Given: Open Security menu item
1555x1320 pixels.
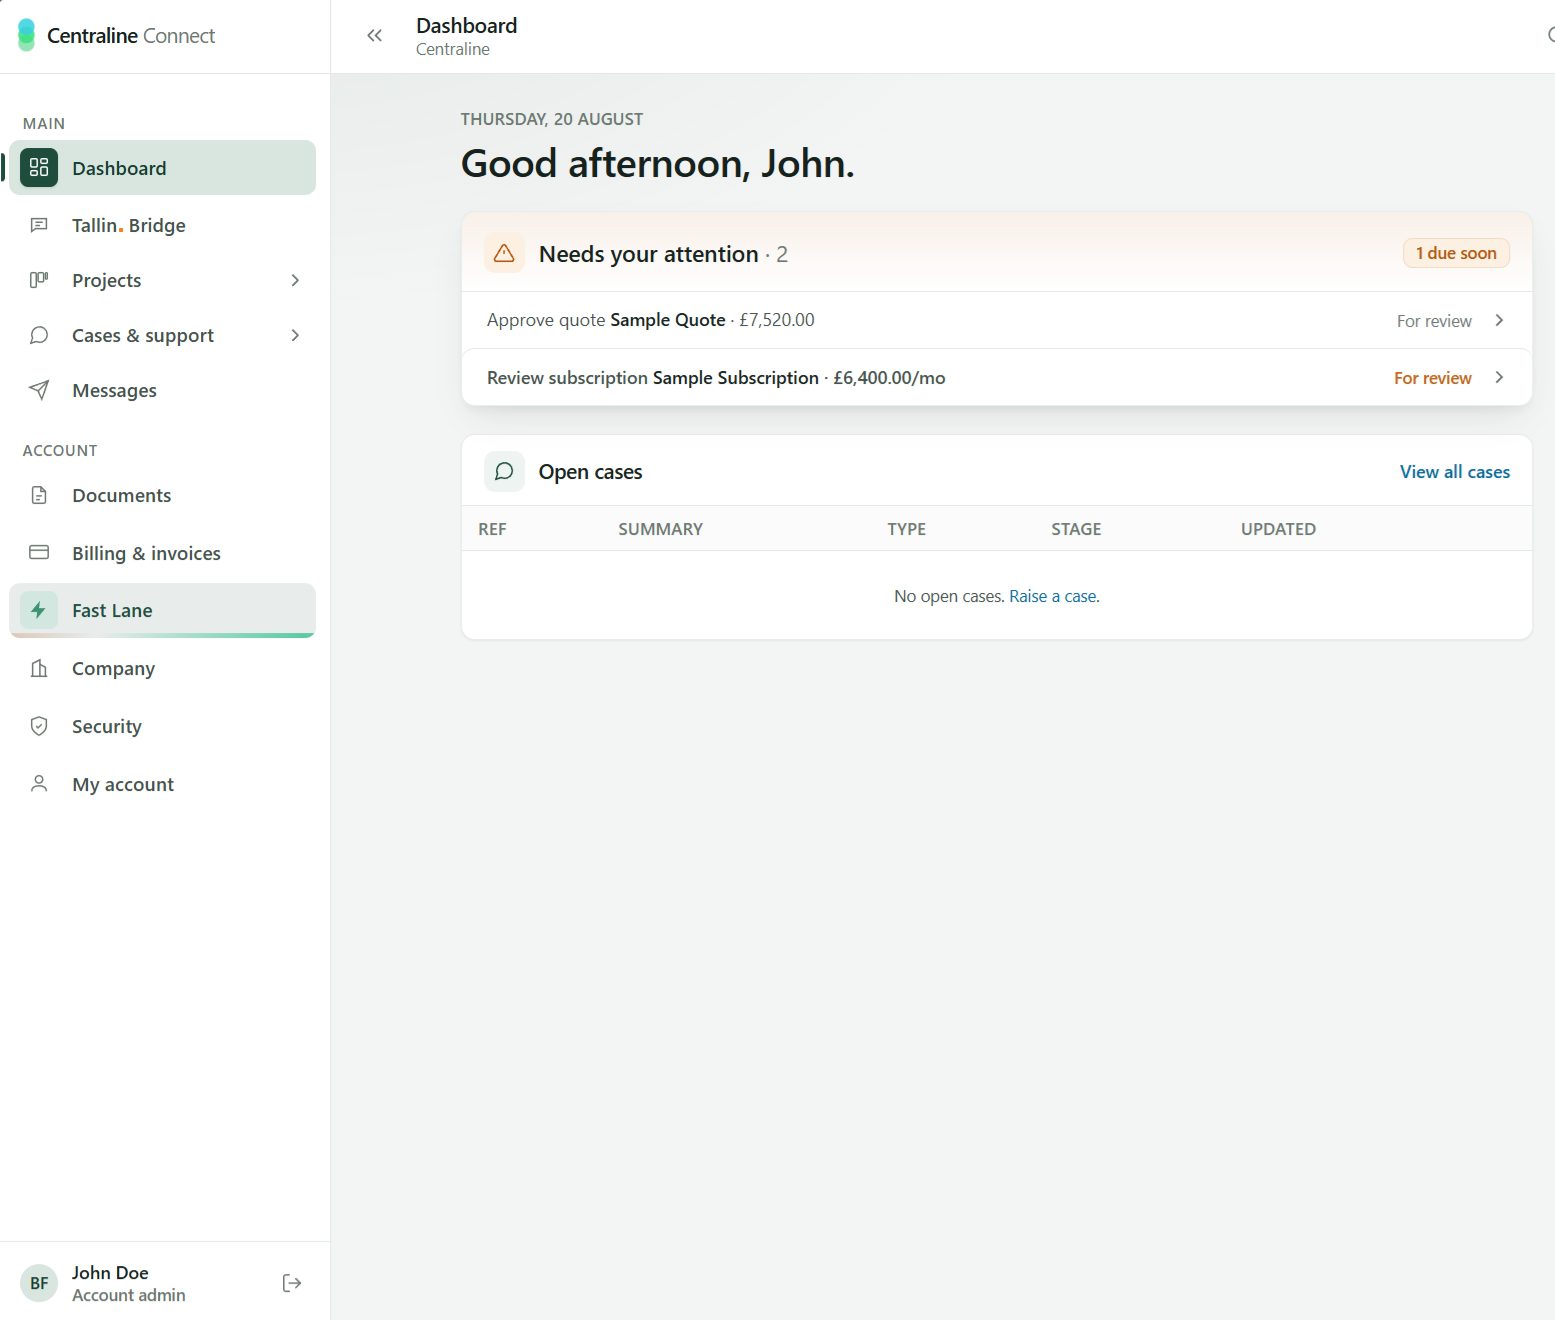Looking at the screenshot, I should tap(162, 726).
